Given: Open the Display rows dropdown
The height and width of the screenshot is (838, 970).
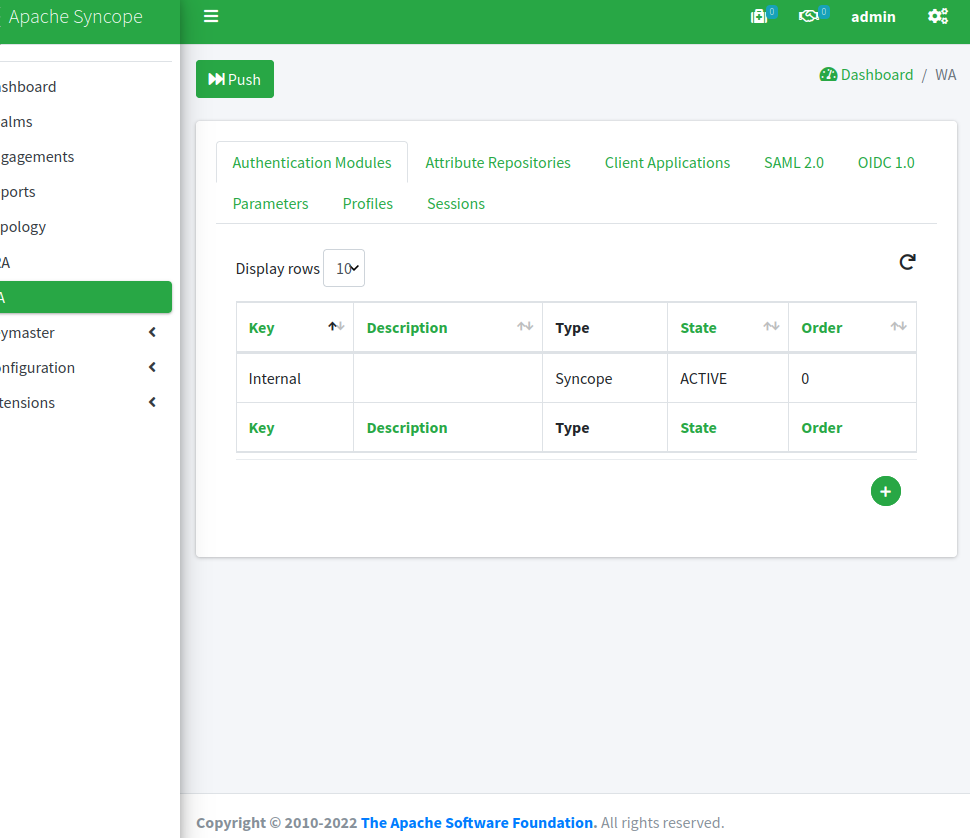Looking at the screenshot, I should [344, 268].
